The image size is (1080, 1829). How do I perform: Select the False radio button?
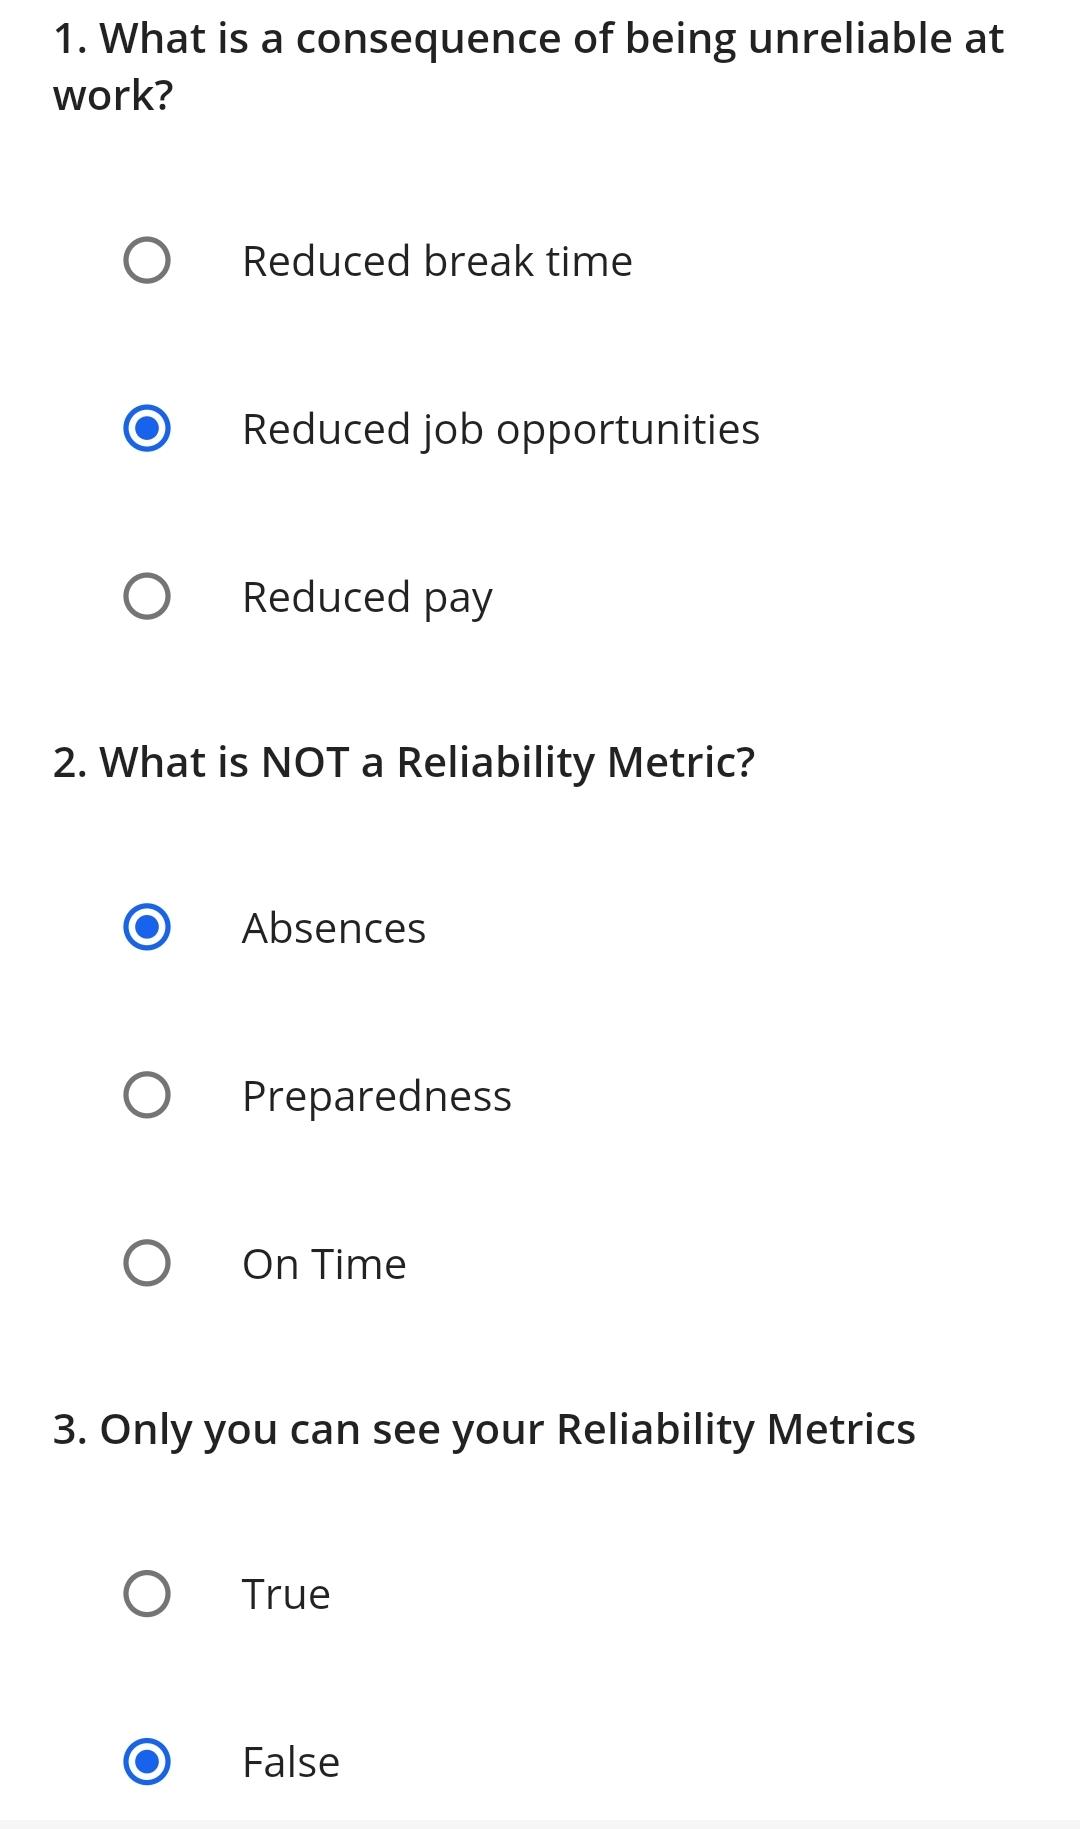point(148,1763)
